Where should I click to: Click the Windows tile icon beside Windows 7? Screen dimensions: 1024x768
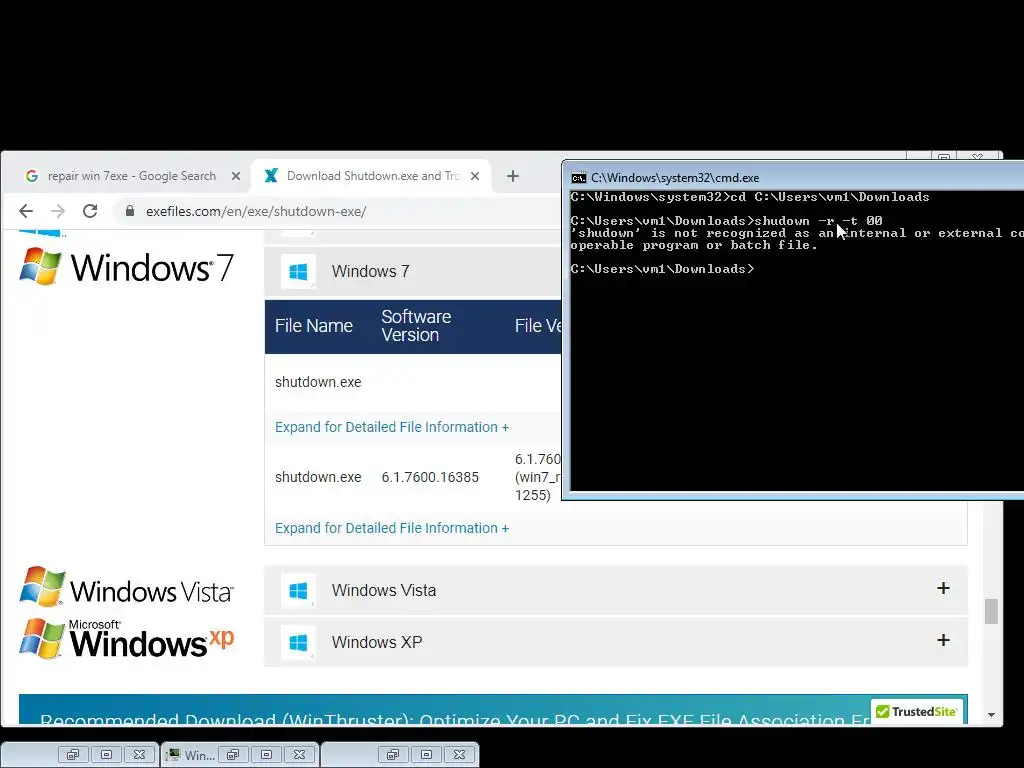pos(298,272)
